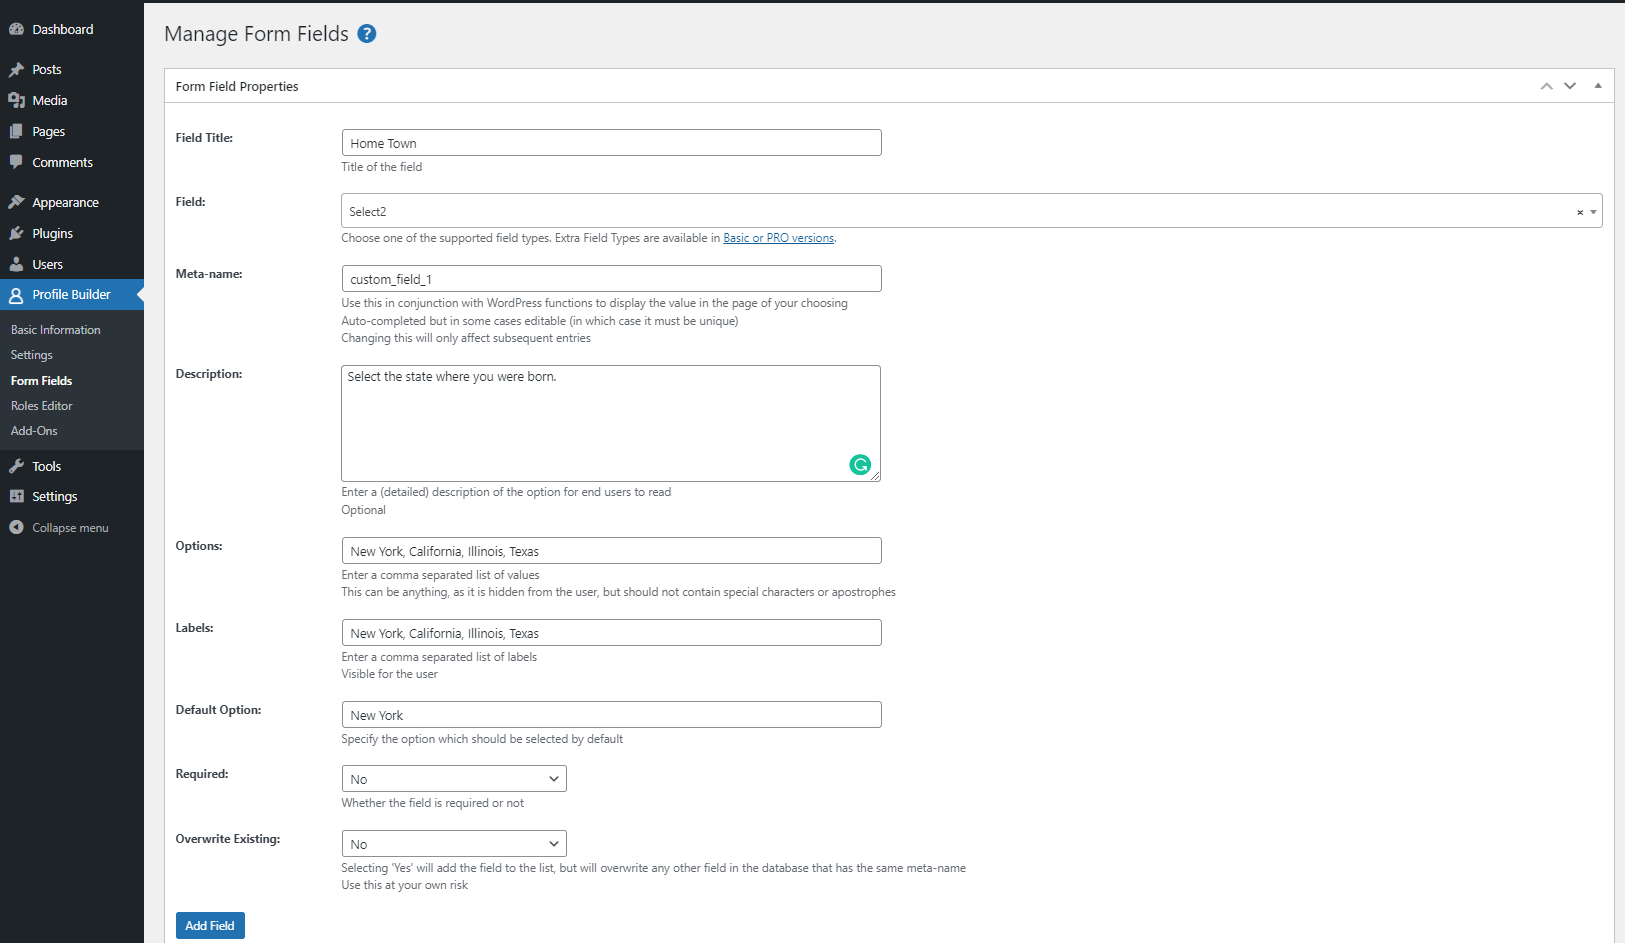The height and width of the screenshot is (943, 1625).
Task: Click the Appearance brush icon
Action: point(16,202)
